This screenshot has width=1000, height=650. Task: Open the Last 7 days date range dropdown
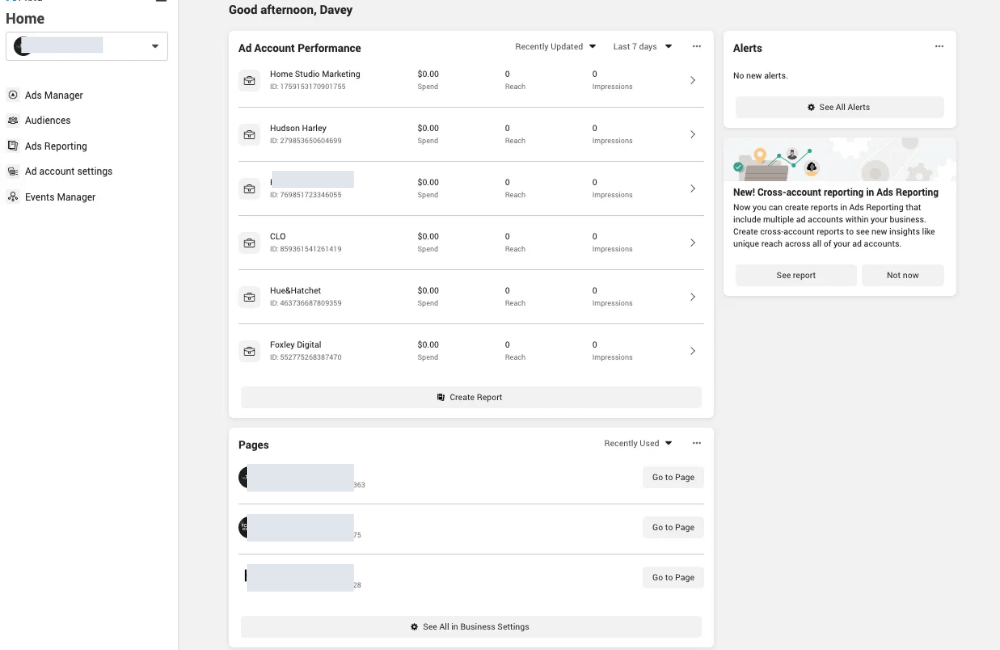pos(641,46)
